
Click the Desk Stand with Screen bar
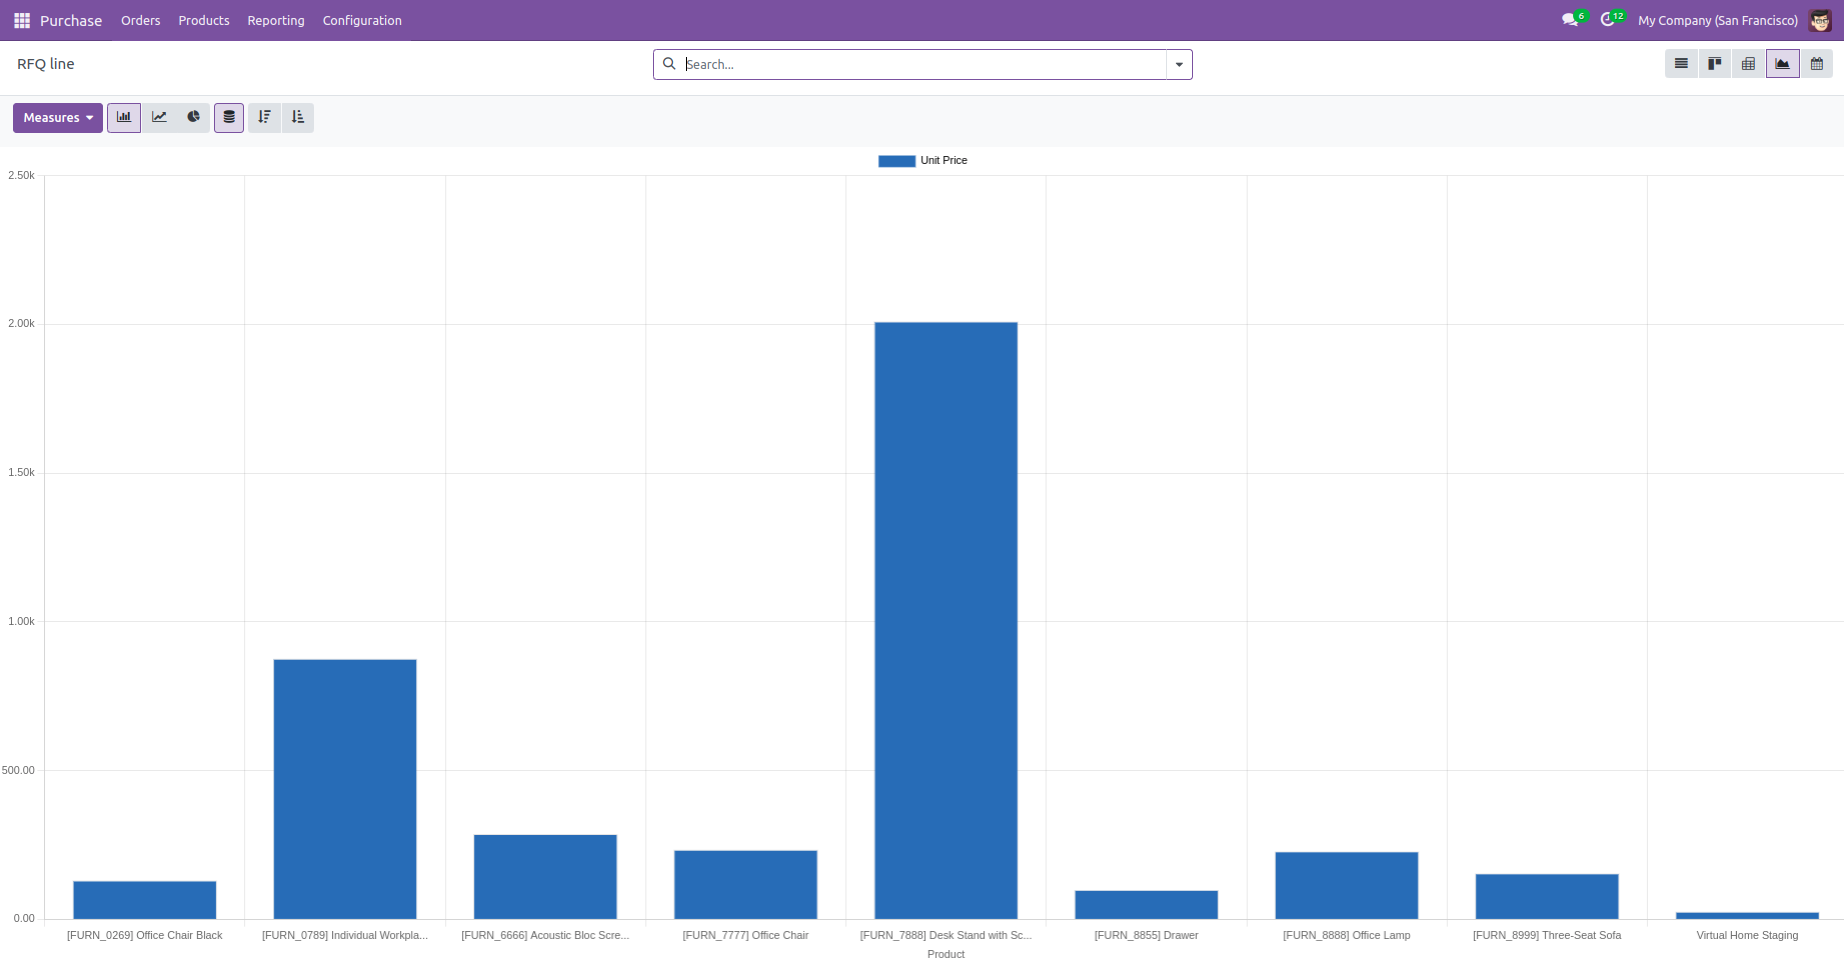tap(946, 620)
